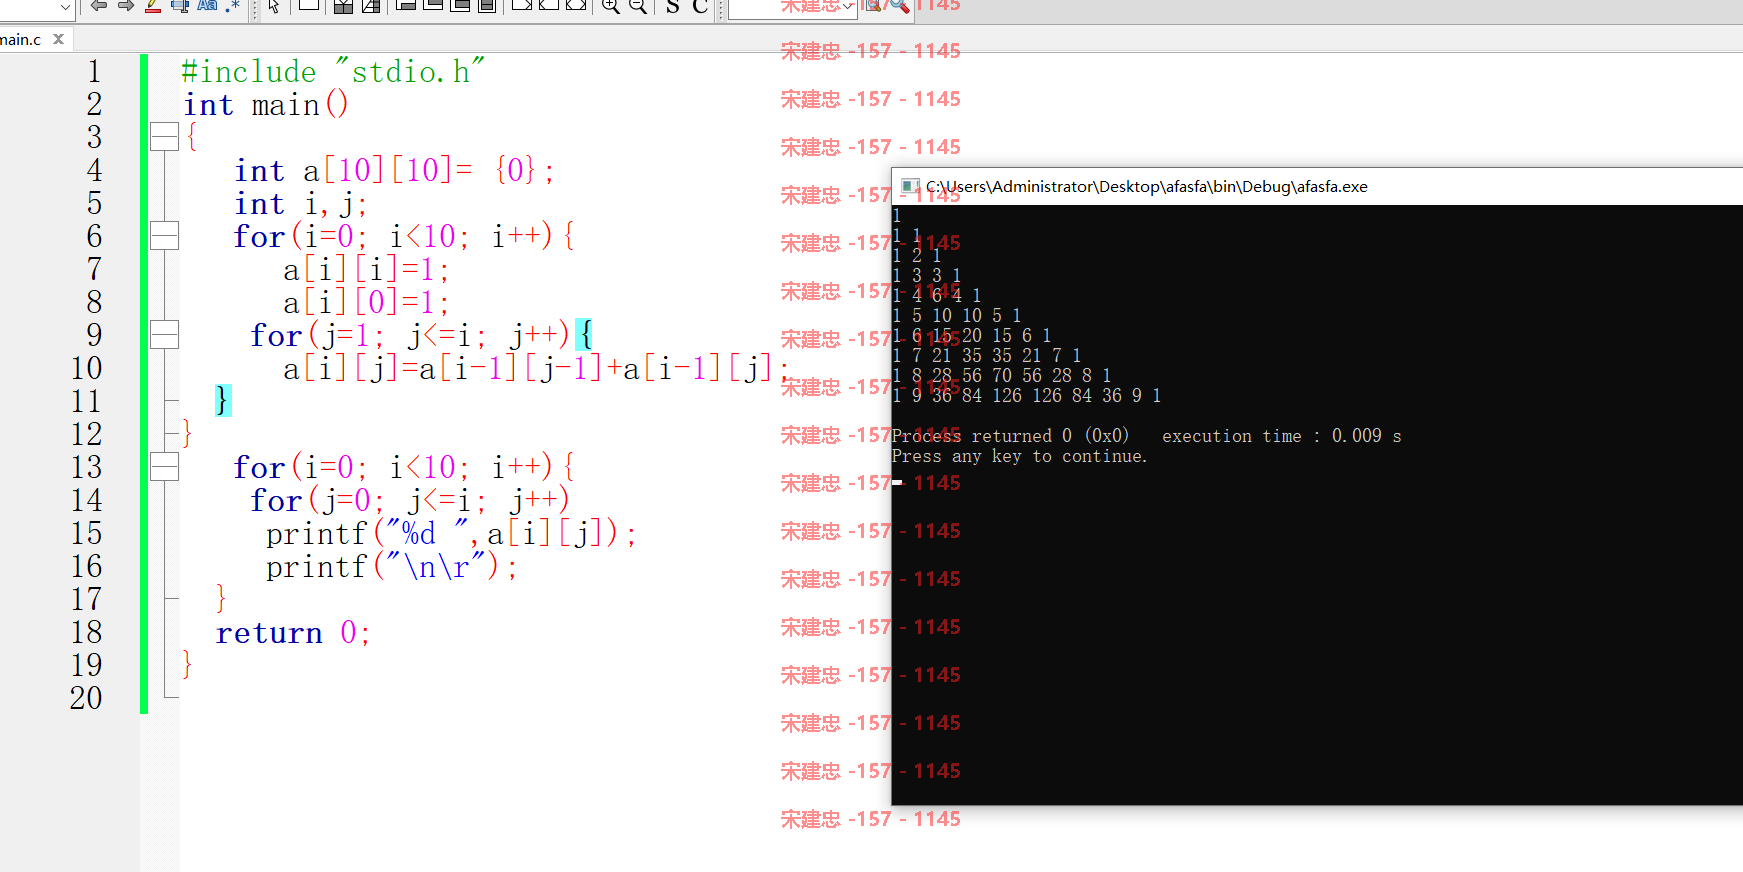Click the a[i][j]=a[i-1][j-1]+a[i-1][j] line
Screen dimensions: 1743x872
tap(536, 369)
